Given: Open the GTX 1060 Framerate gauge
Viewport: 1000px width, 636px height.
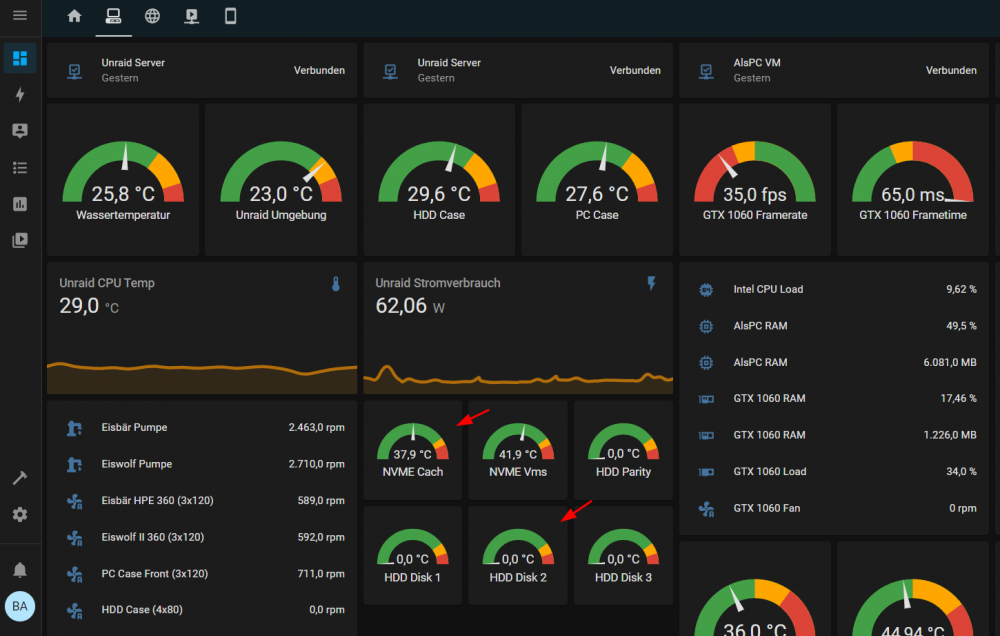Looking at the screenshot, I should [x=755, y=179].
